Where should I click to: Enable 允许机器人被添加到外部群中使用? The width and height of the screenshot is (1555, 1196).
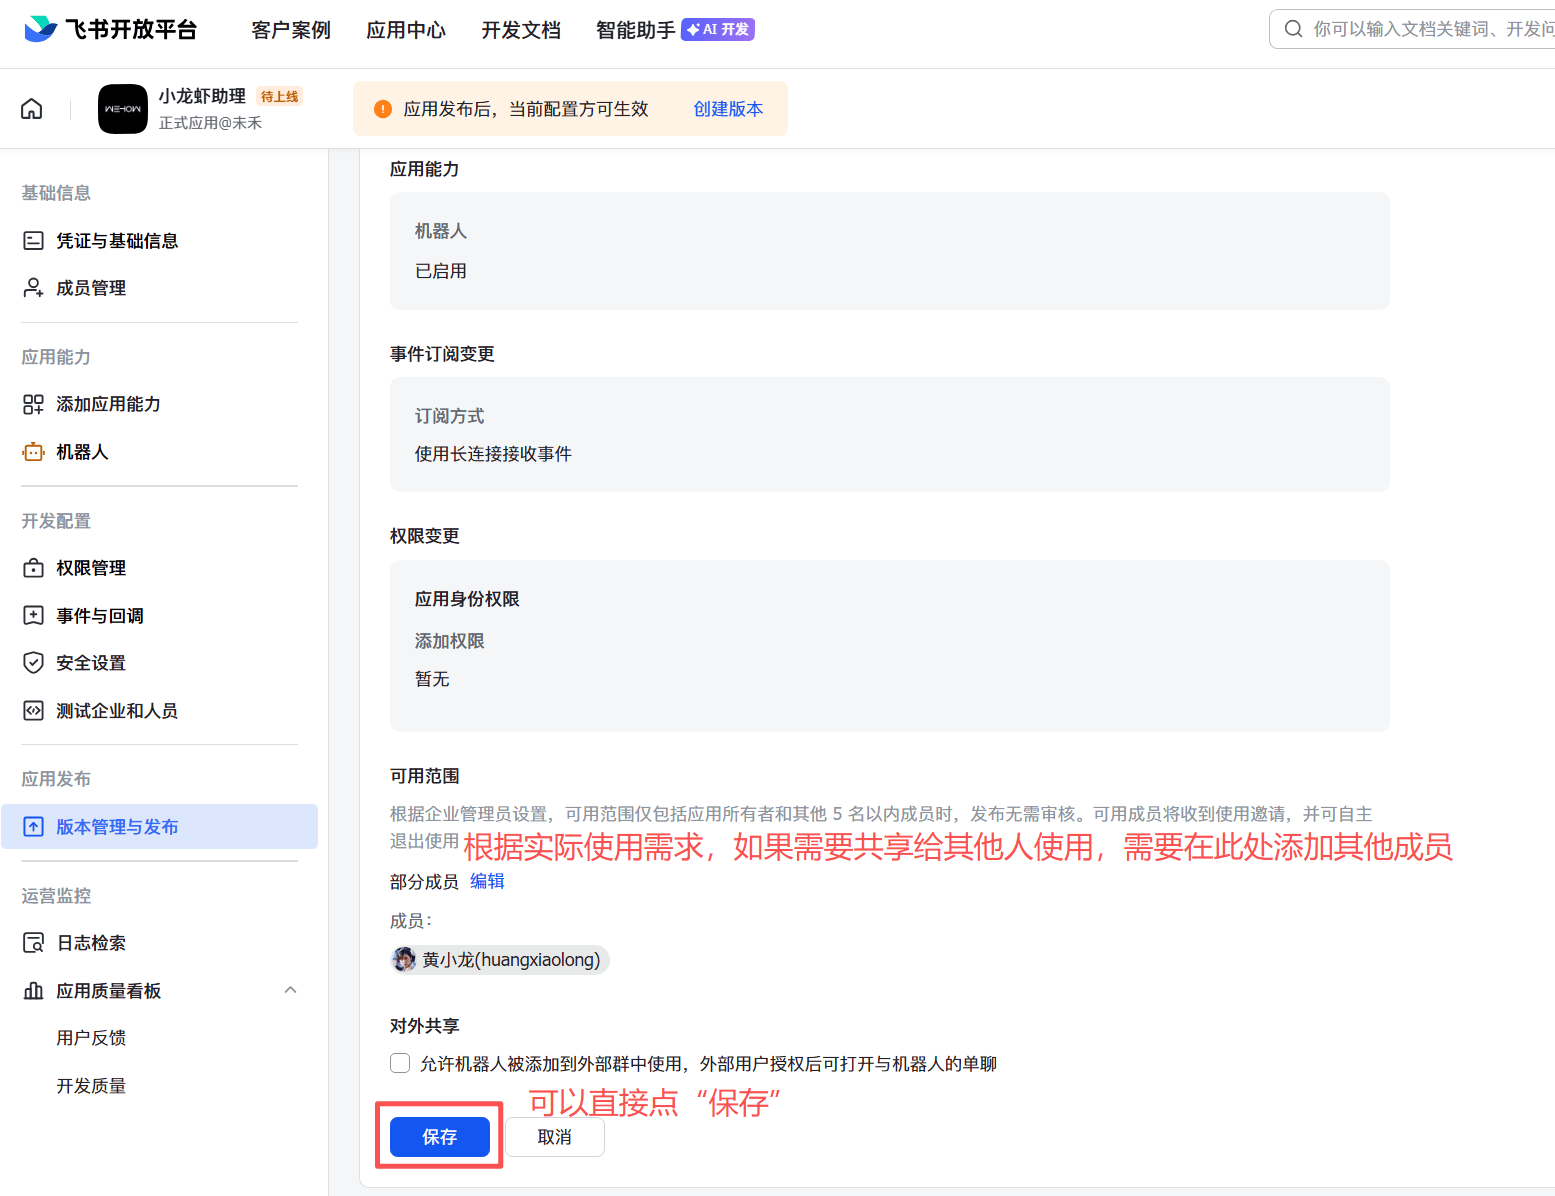(x=400, y=1063)
